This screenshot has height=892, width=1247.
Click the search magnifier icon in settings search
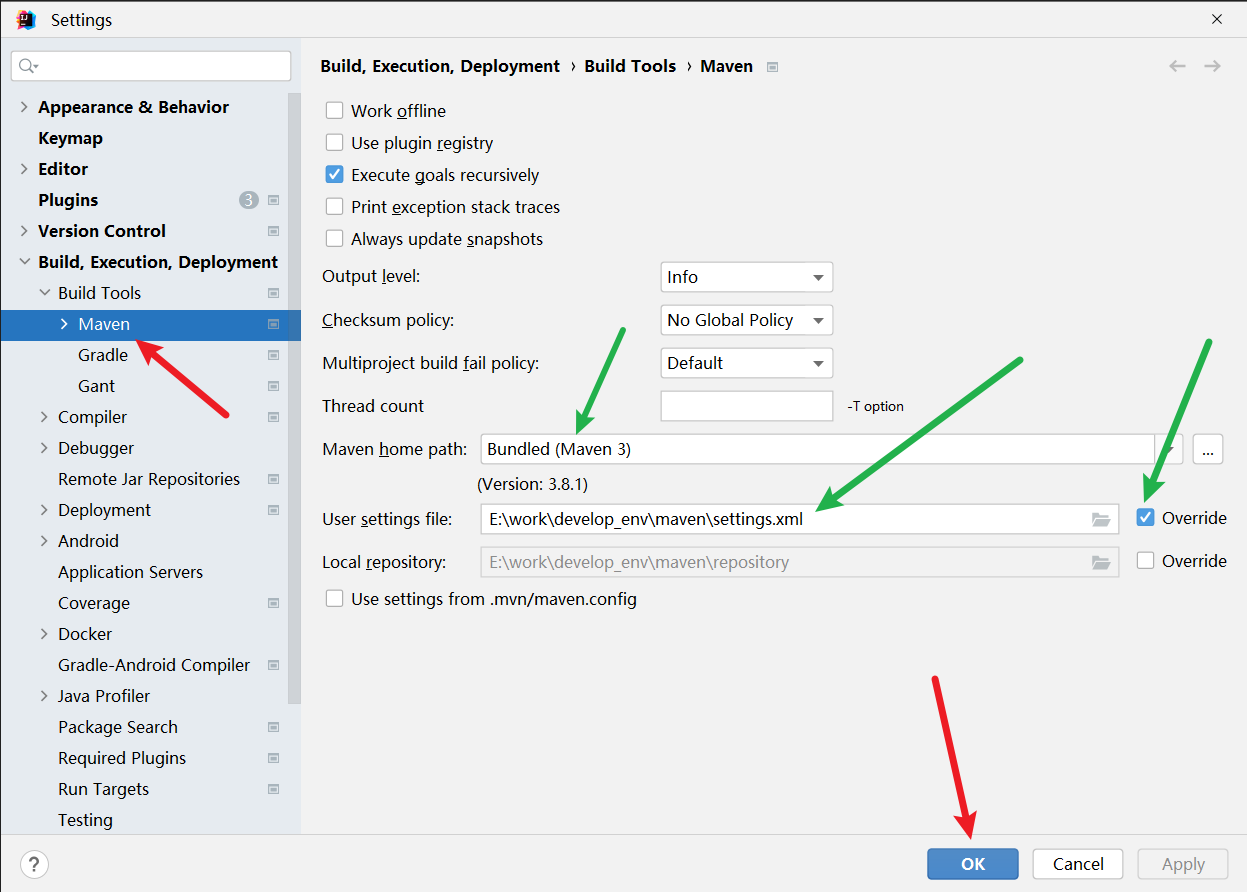[x=28, y=66]
